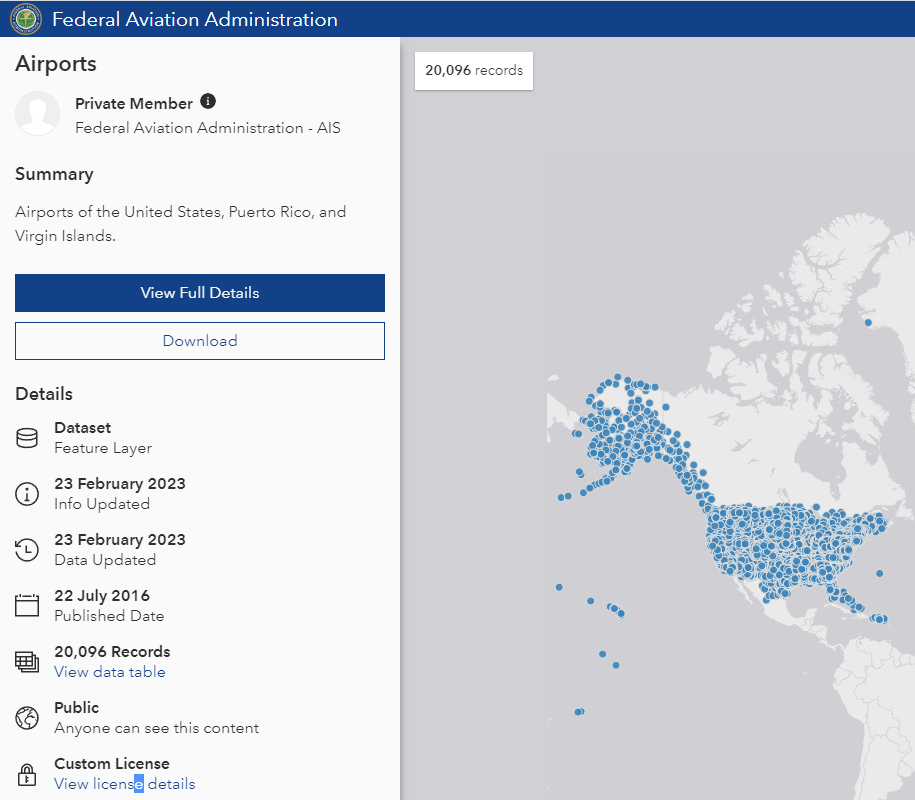Click 'Federal Aviation Administration - AIS' text
The width and height of the screenshot is (915, 800).
(x=208, y=128)
